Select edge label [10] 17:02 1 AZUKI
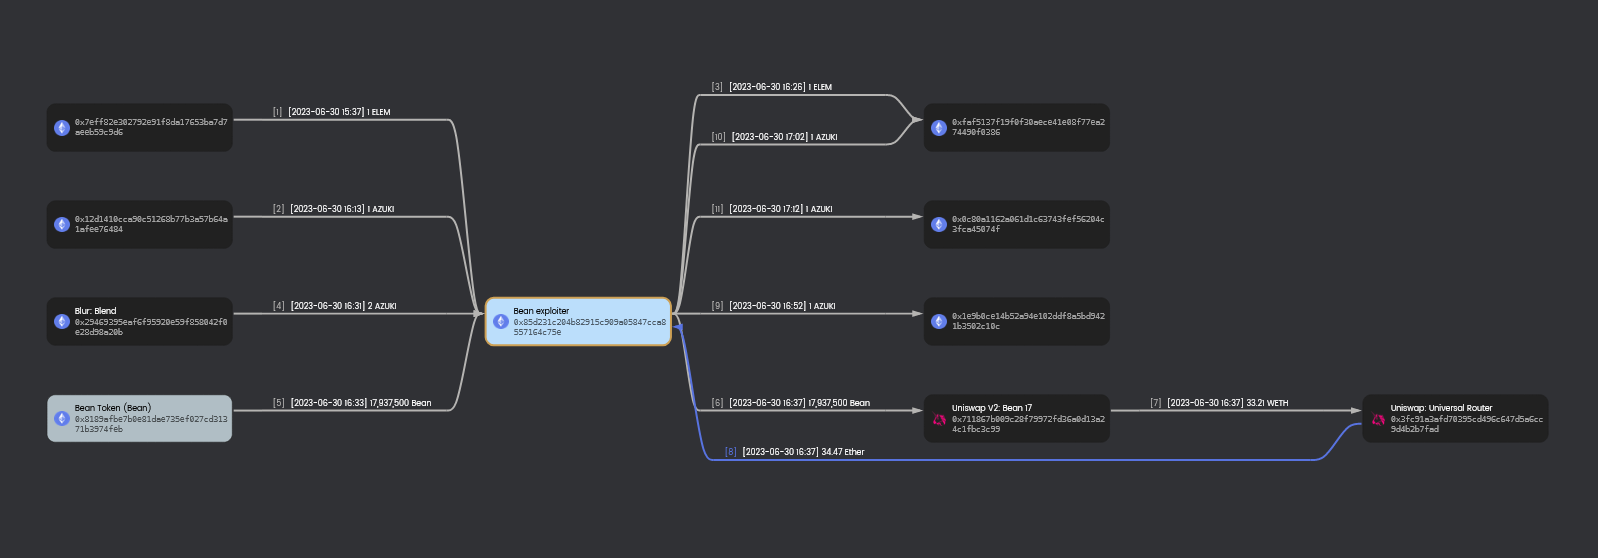The height and width of the screenshot is (558, 1598). [x=774, y=137]
